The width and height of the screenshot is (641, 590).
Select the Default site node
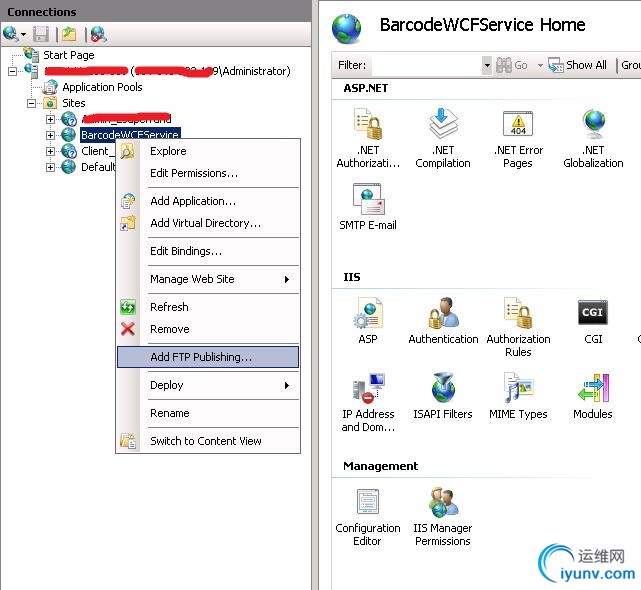pyautogui.click(x=98, y=167)
